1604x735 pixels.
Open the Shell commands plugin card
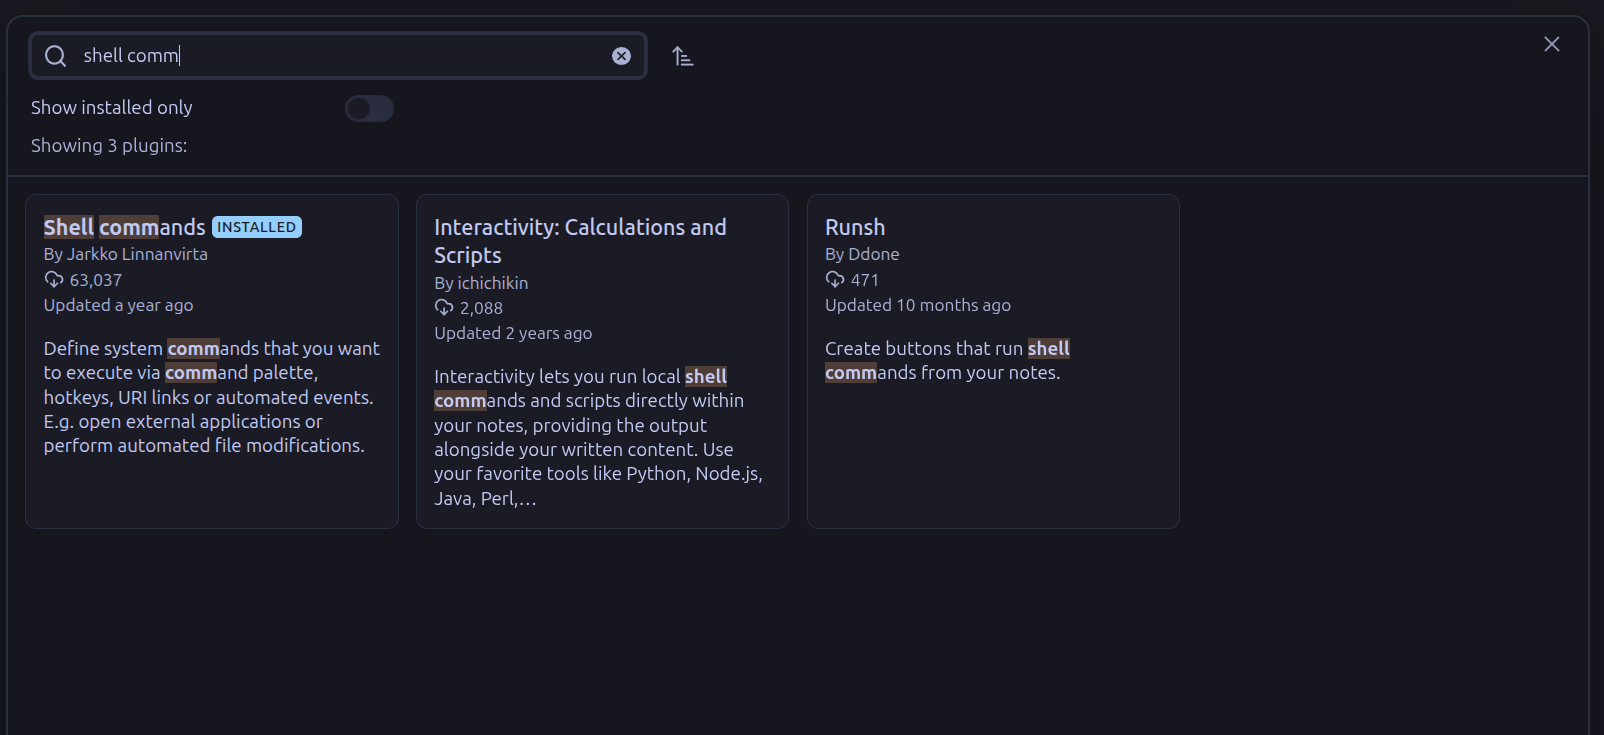pos(212,361)
